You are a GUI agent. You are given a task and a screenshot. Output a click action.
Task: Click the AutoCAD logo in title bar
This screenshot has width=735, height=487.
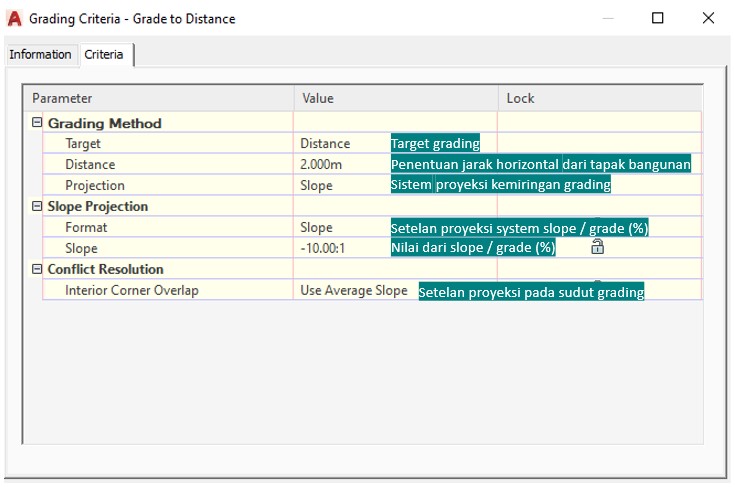pos(15,18)
